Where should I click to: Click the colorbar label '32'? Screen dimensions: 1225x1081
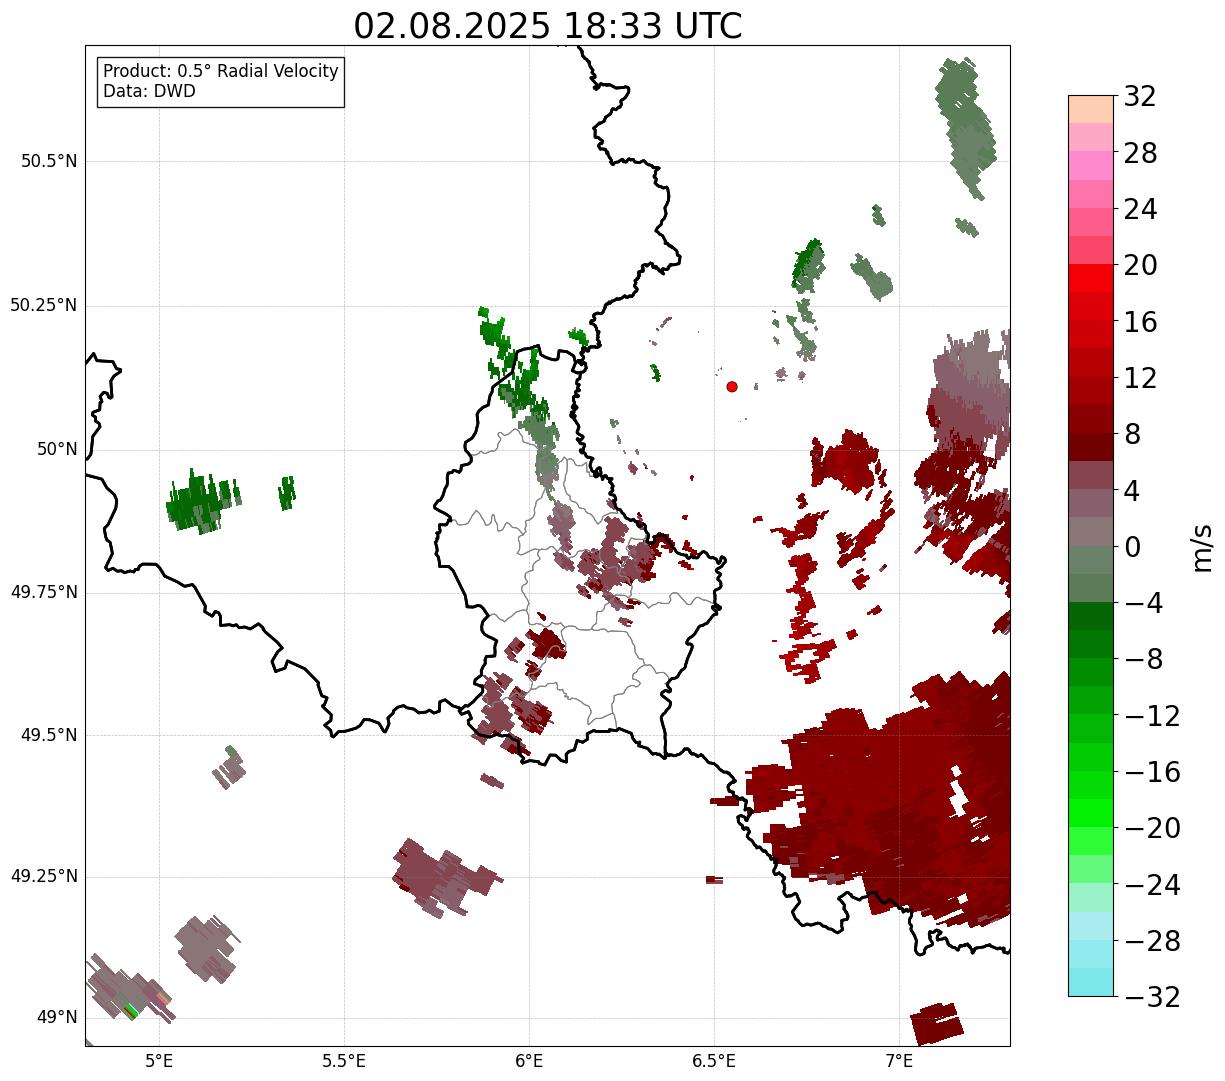point(1140,97)
